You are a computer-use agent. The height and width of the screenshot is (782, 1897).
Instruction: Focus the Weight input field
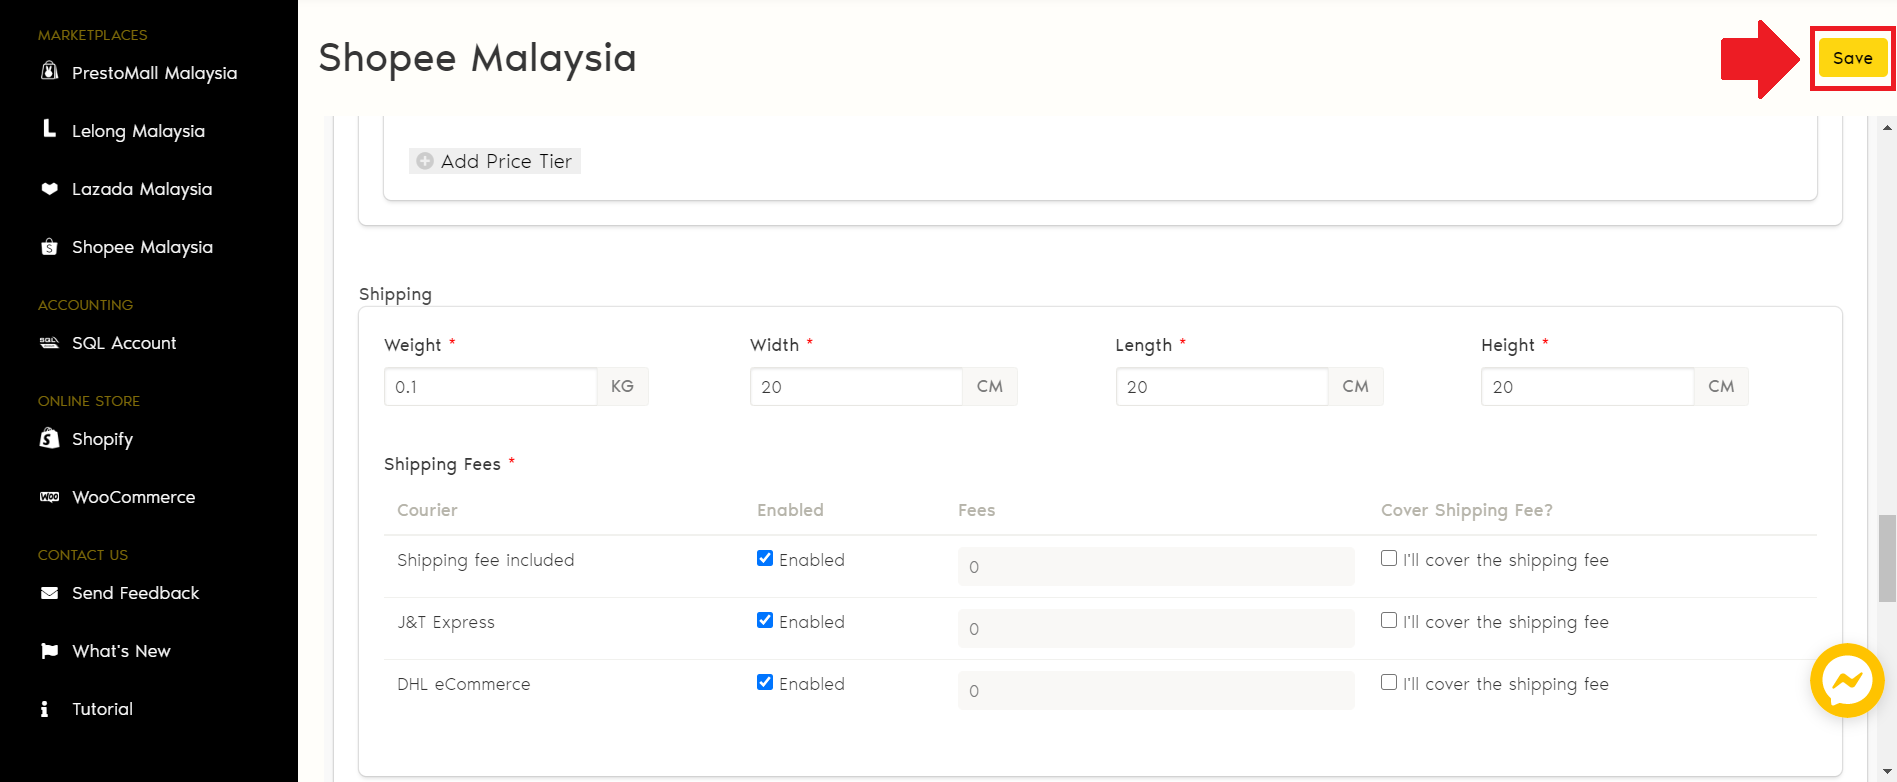tap(490, 387)
